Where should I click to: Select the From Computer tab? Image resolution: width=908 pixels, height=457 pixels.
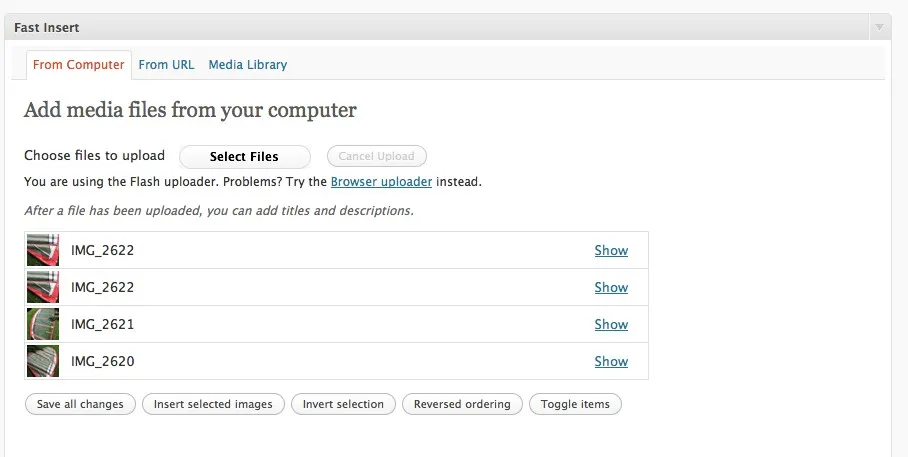point(79,65)
